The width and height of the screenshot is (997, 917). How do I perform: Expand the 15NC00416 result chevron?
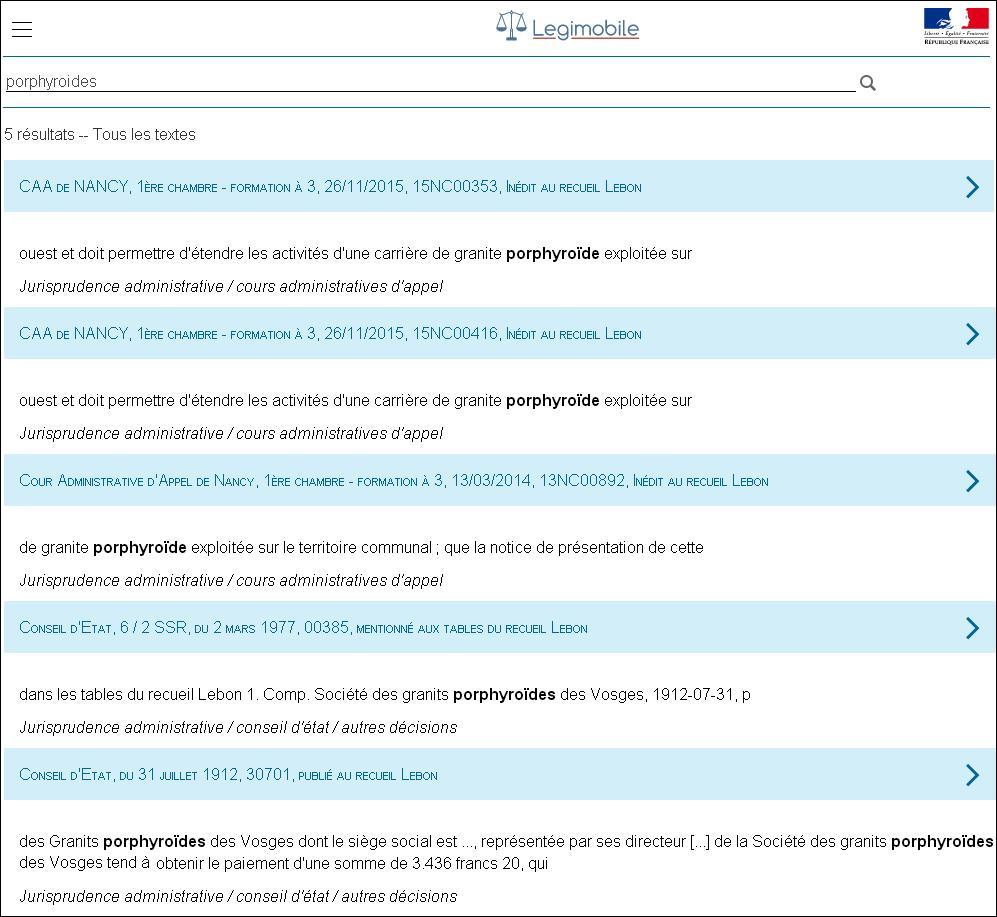pos(971,334)
